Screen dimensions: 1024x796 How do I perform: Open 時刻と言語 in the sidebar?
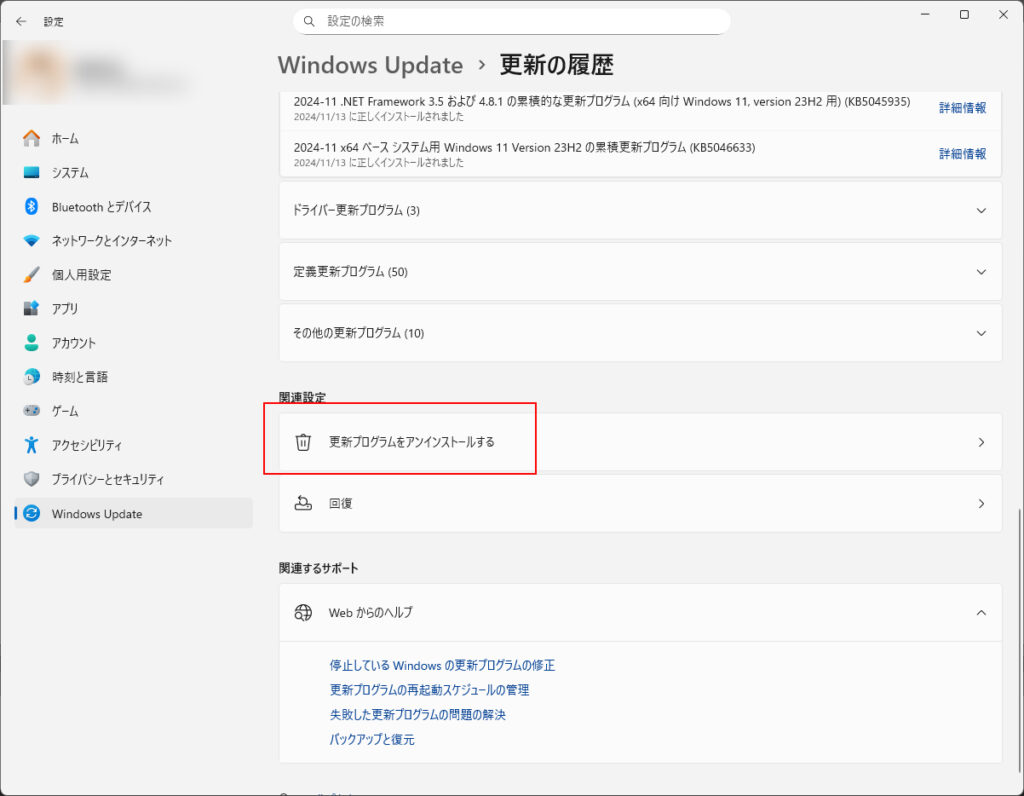(79, 377)
